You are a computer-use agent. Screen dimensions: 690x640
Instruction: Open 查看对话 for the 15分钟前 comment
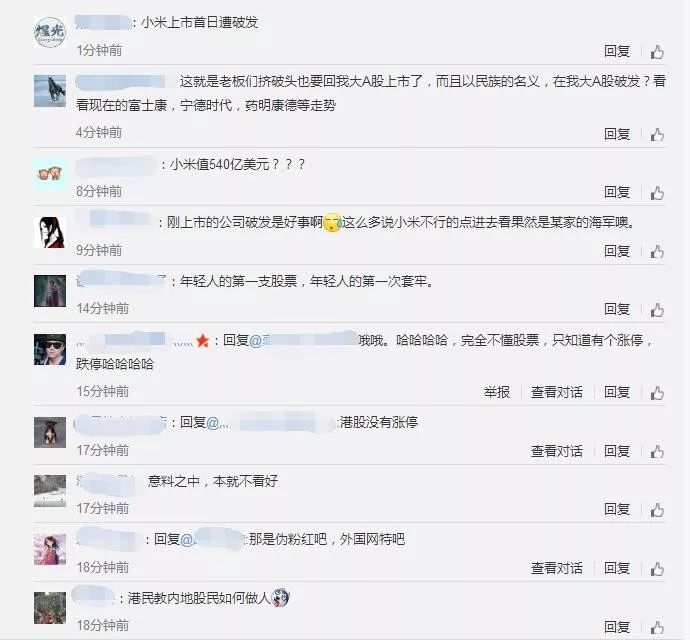[x=557, y=392]
